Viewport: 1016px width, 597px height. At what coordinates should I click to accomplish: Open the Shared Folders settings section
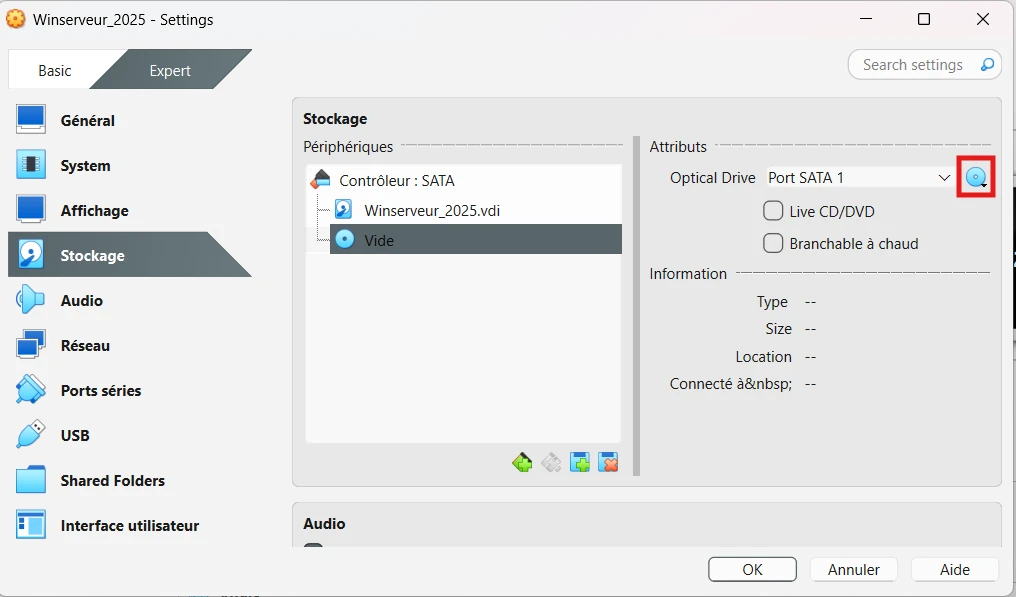click(x=130, y=481)
